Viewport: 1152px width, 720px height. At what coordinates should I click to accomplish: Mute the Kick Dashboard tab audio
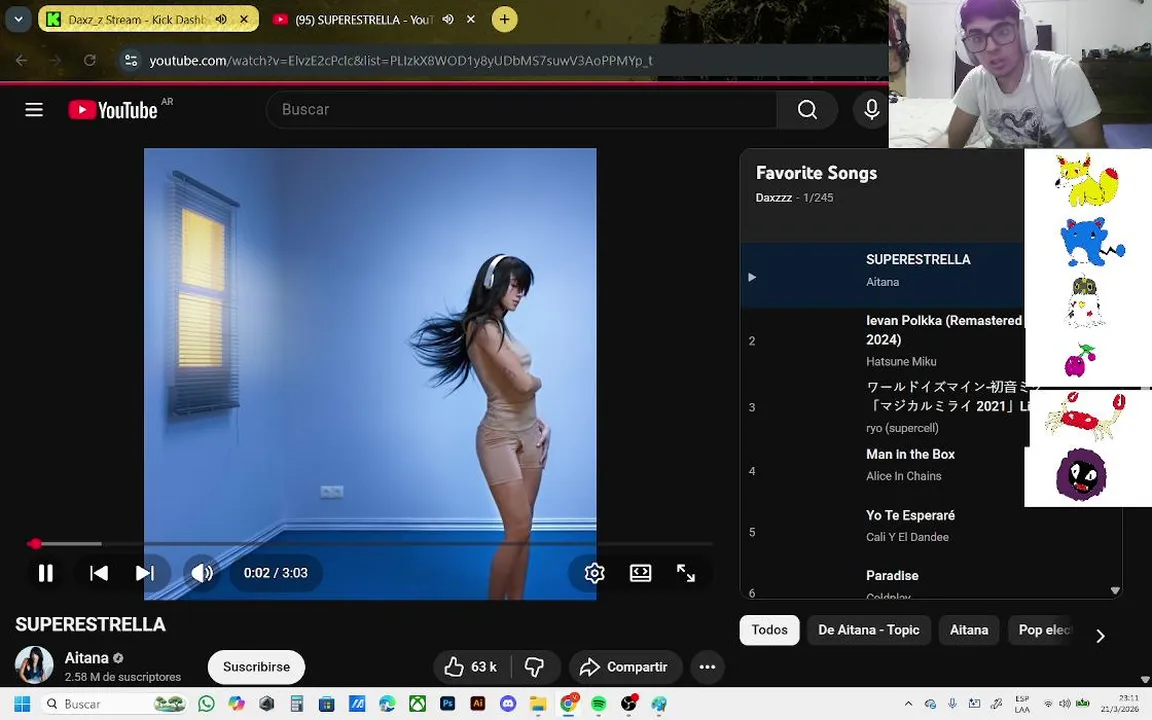[221, 19]
